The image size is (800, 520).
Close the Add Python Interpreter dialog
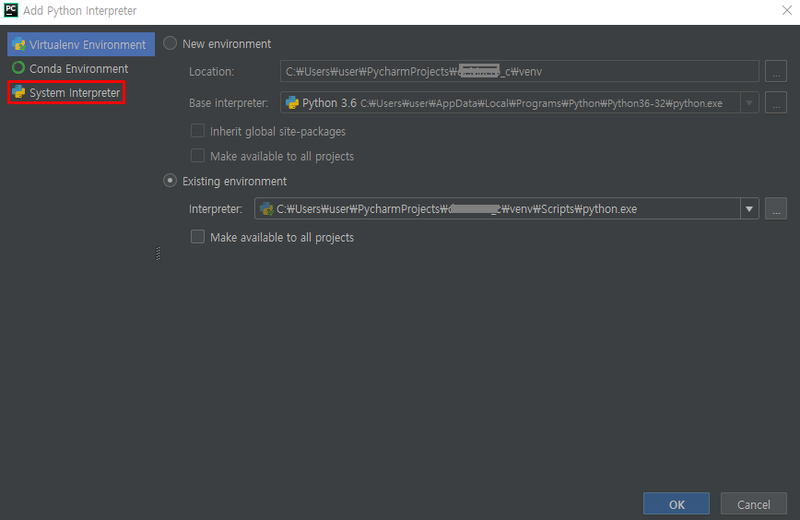787,10
